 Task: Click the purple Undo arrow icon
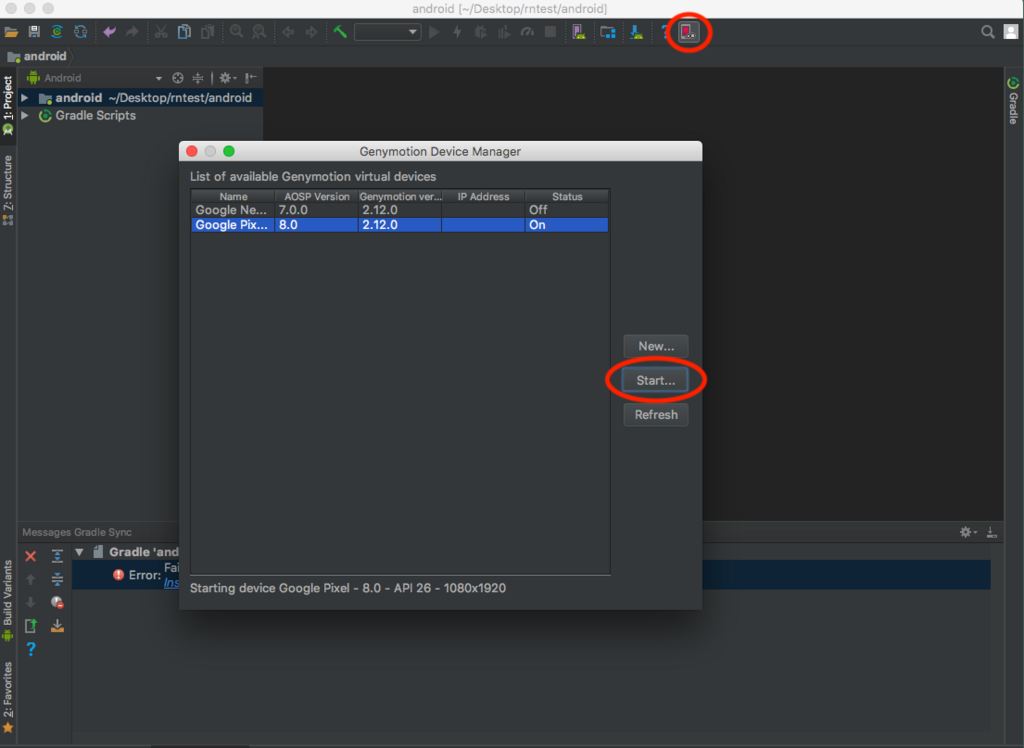pos(110,32)
